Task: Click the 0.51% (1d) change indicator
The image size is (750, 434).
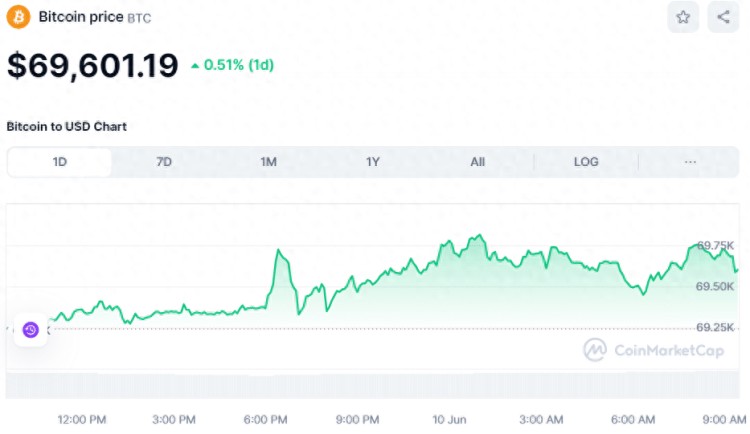Action: pos(232,65)
